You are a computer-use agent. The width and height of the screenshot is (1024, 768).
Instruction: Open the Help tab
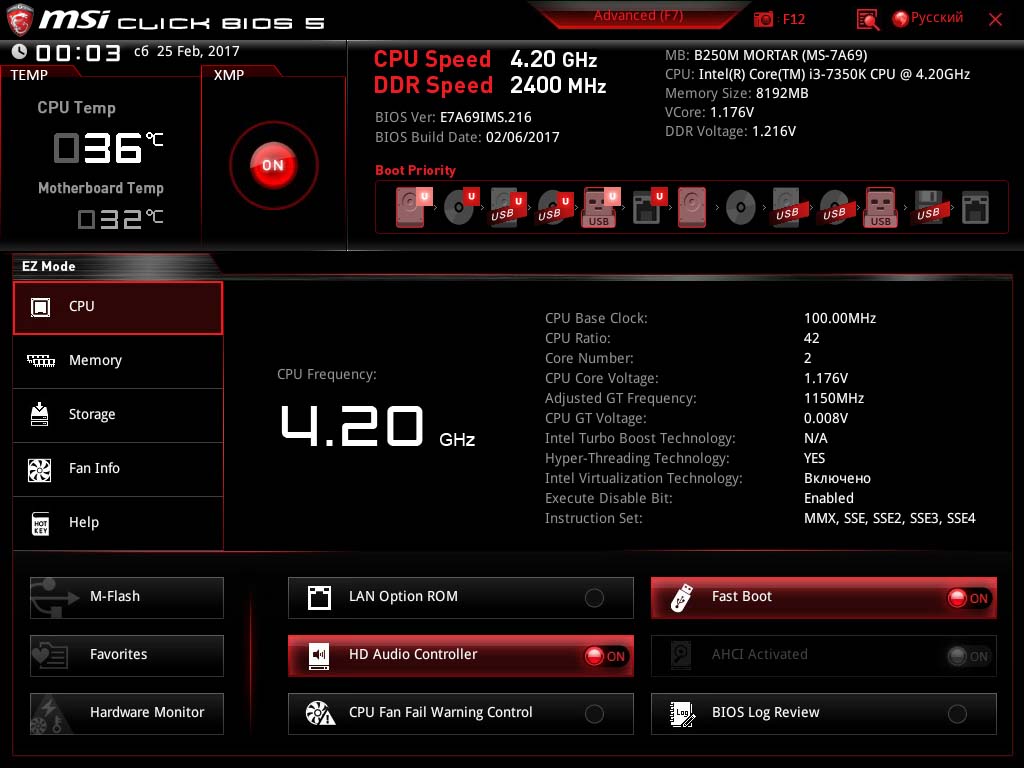click(118, 523)
